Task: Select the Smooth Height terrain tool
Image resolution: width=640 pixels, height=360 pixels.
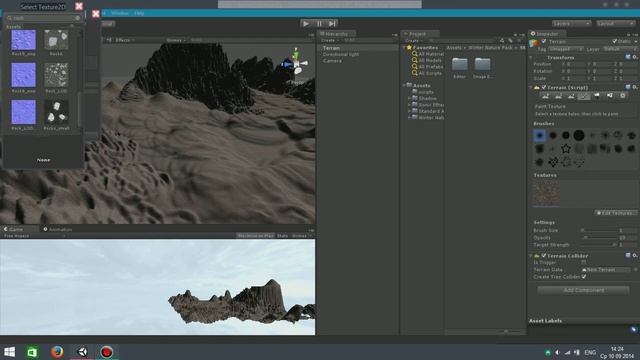Action: coord(571,96)
